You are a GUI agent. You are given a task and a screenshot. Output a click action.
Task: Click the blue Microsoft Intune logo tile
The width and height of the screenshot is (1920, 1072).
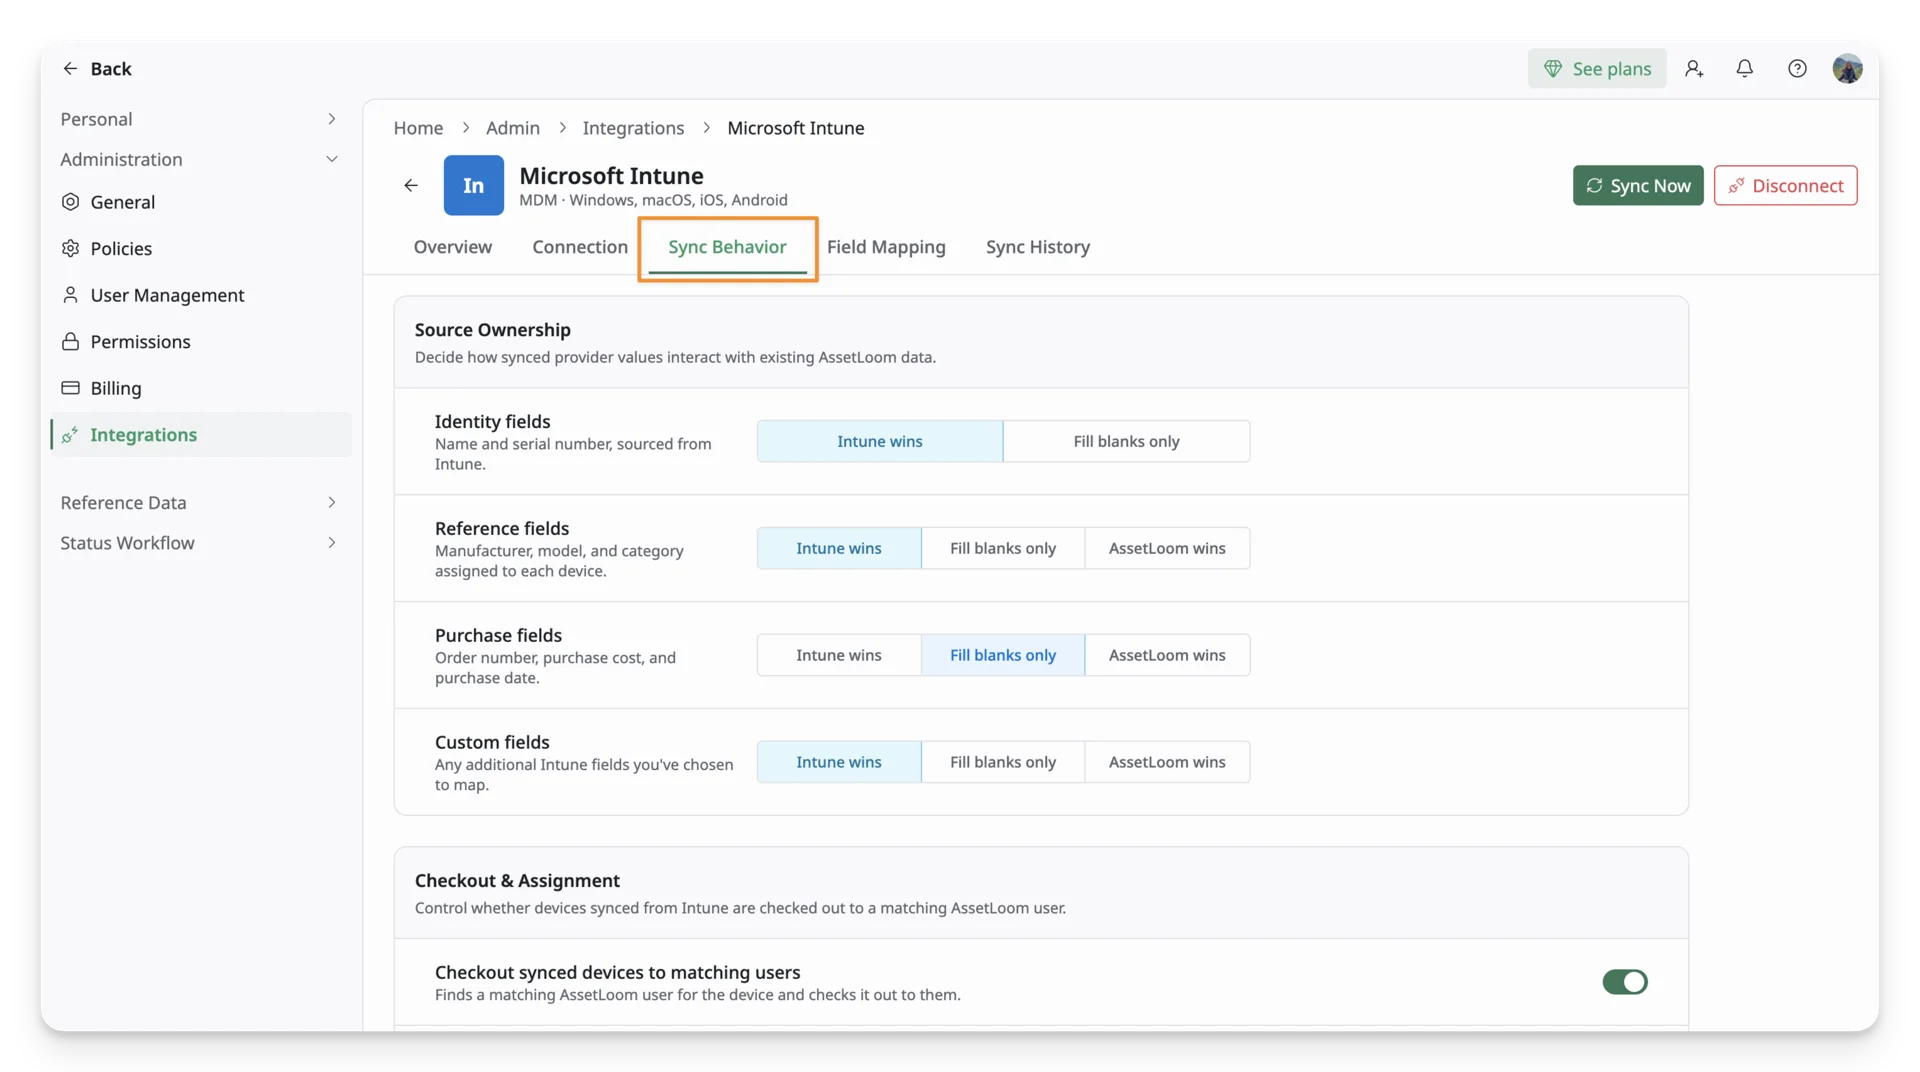tap(474, 185)
